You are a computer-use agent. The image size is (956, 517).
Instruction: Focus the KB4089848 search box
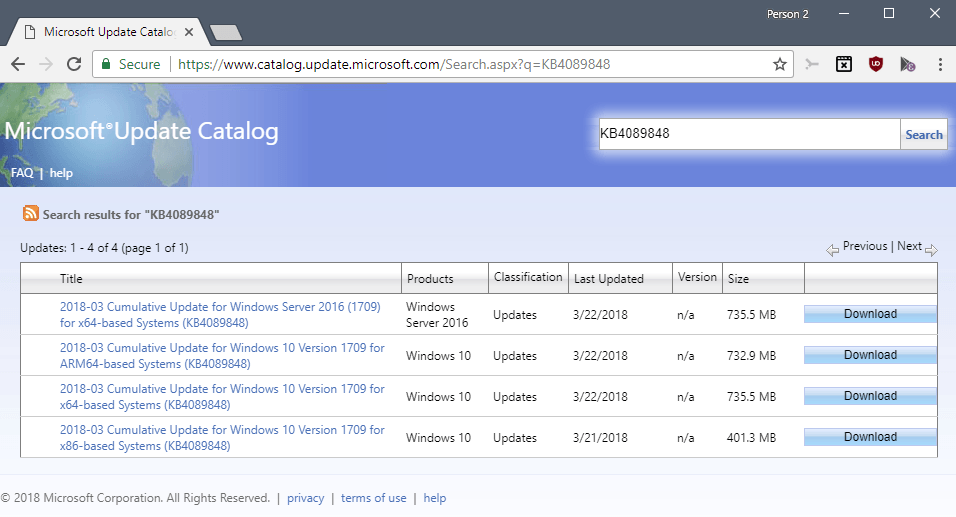[x=749, y=134]
